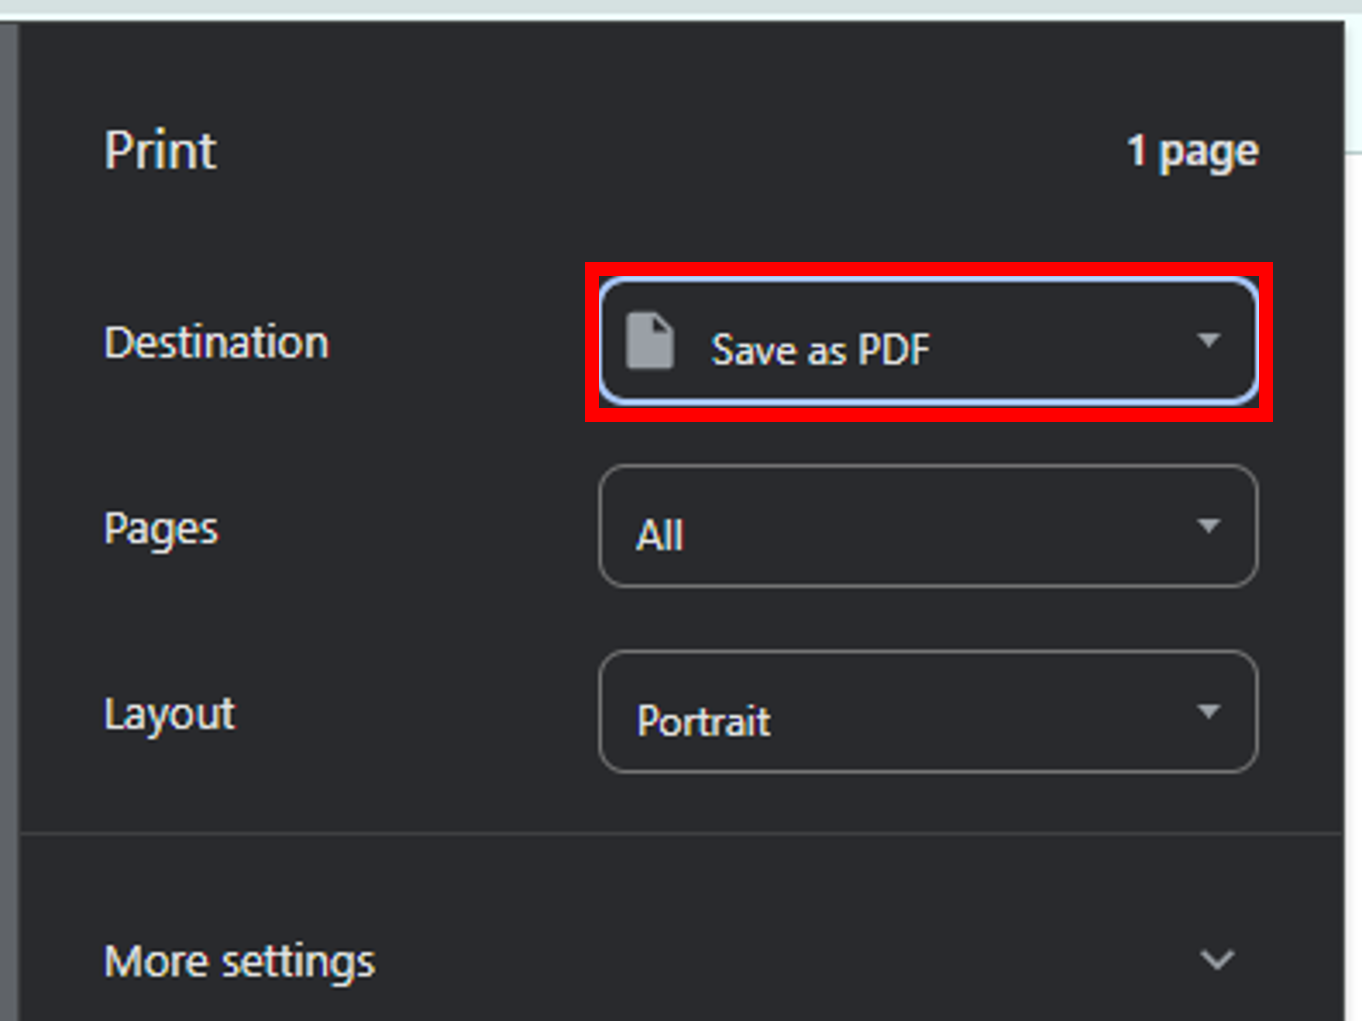The image size is (1362, 1021).
Task: Click the PDF document icon in Destination
Action: tap(650, 341)
